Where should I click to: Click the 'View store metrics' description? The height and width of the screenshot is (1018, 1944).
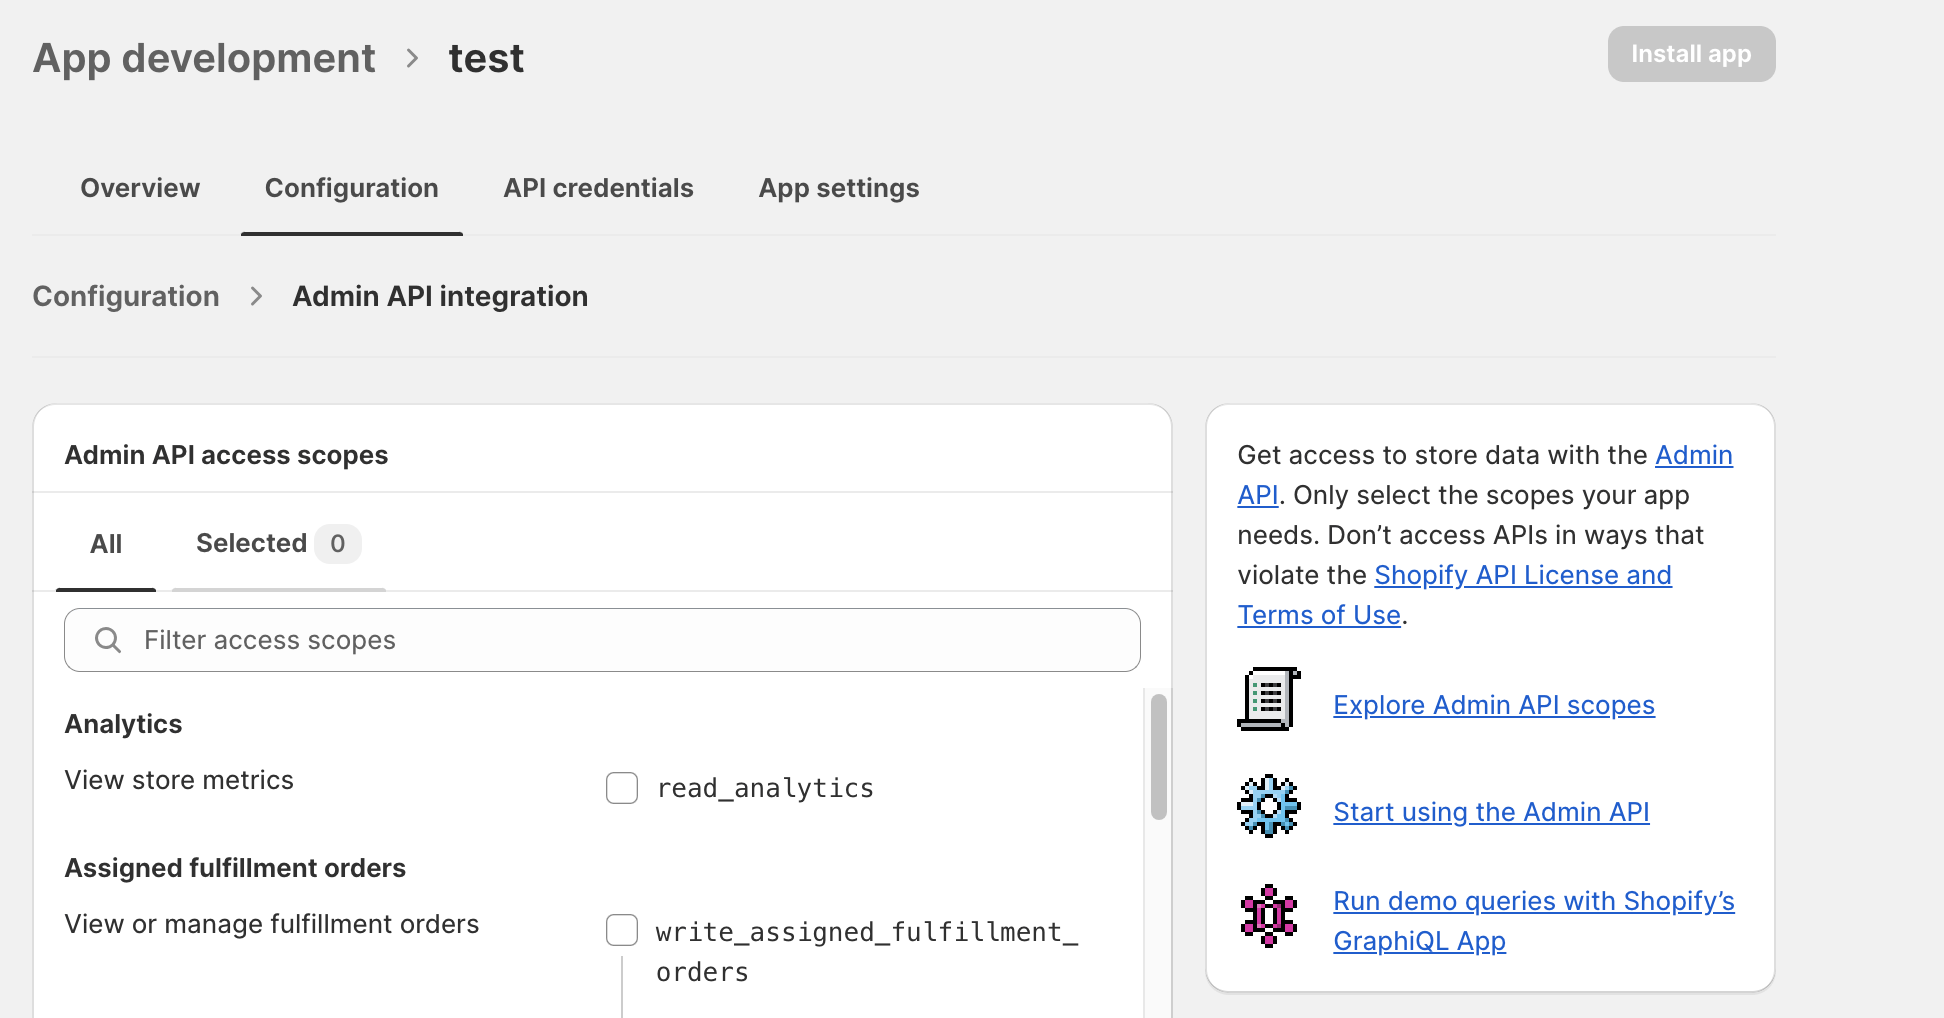(x=179, y=780)
